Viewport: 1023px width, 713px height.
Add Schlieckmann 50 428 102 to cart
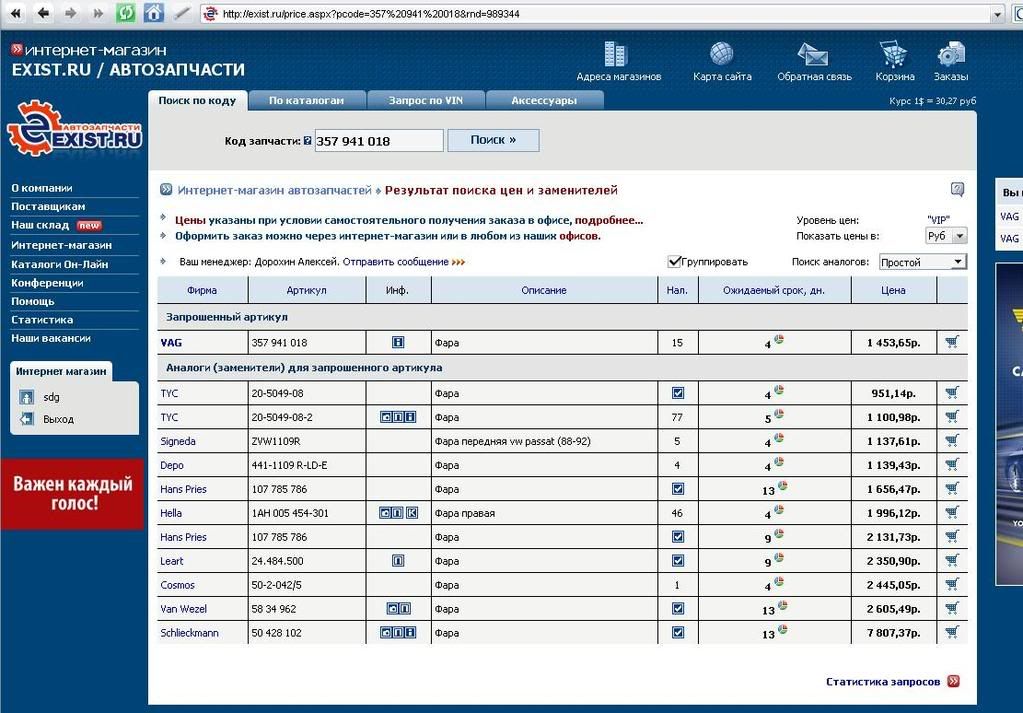(x=952, y=632)
